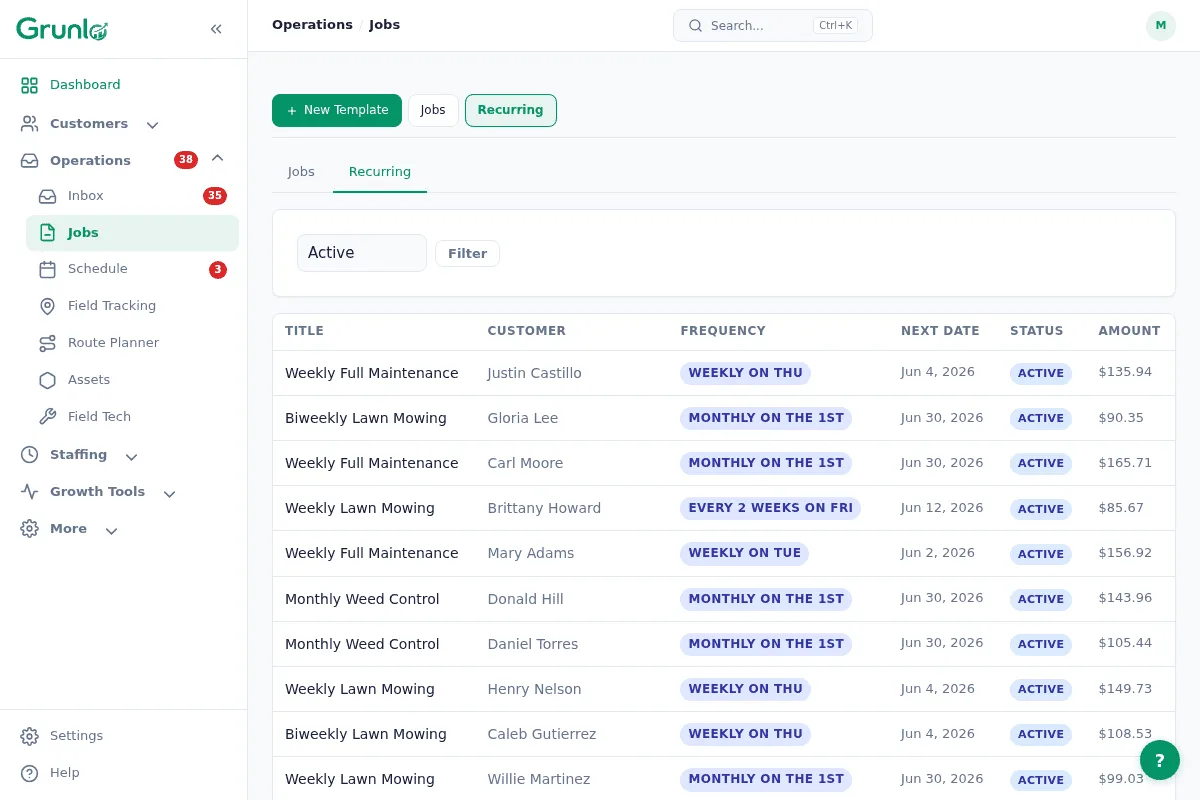
Task: Click the Staffing clock icon
Action: (30, 455)
